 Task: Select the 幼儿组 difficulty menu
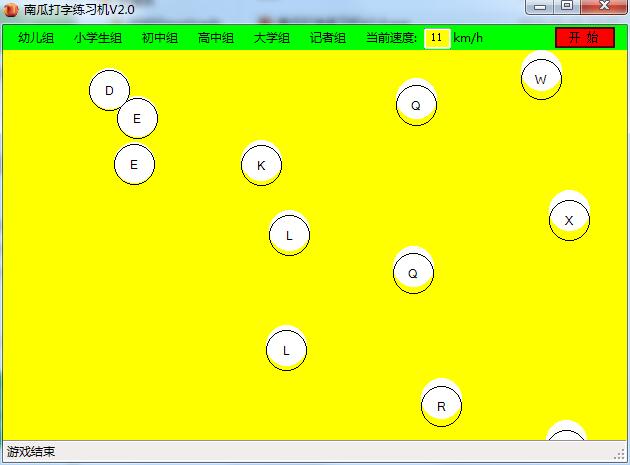(x=36, y=38)
